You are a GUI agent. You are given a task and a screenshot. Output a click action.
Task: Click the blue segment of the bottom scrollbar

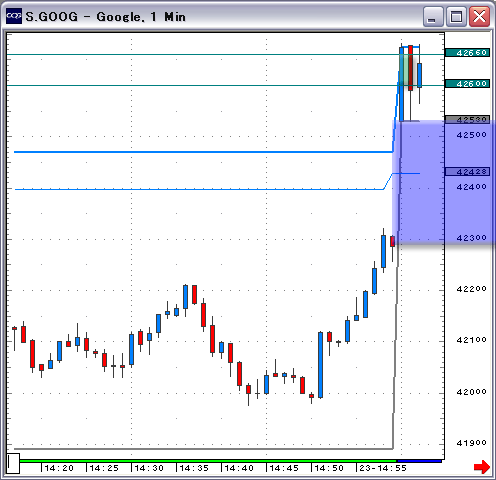click(418, 461)
